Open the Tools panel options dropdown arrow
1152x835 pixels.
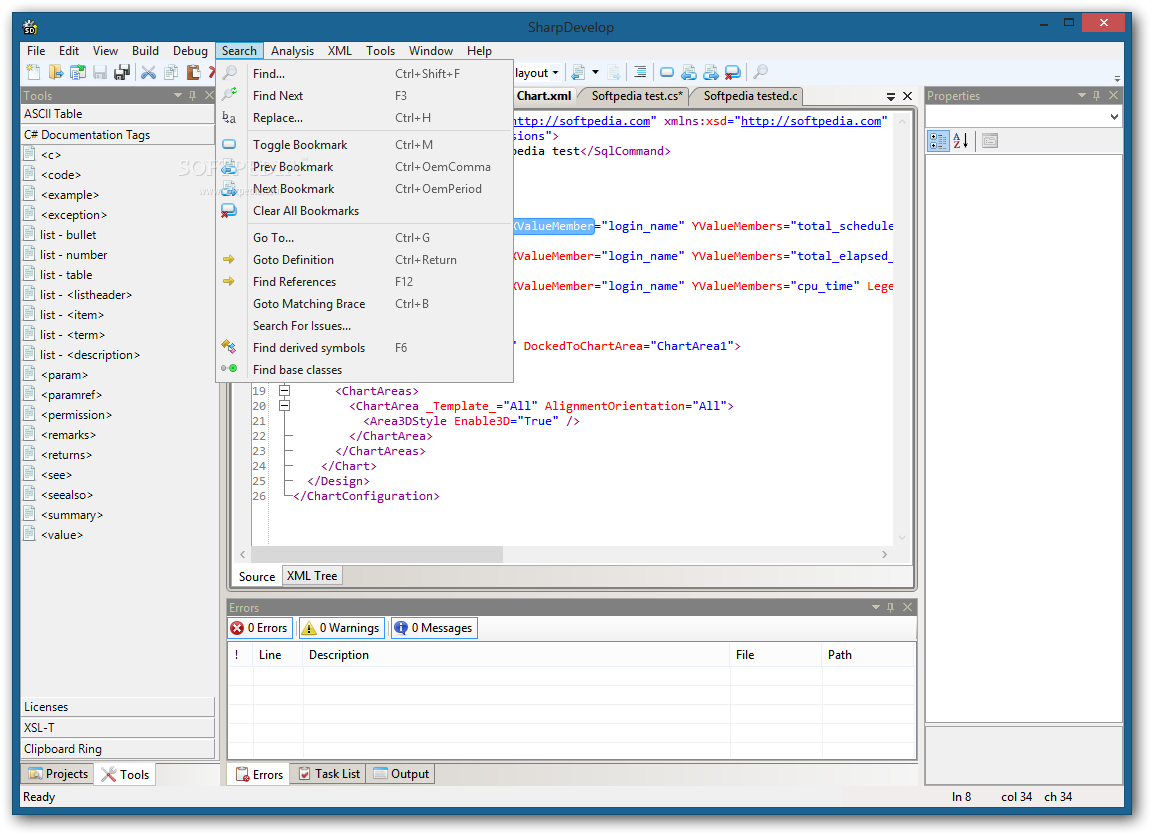pyautogui.click(x=177, y=95)
